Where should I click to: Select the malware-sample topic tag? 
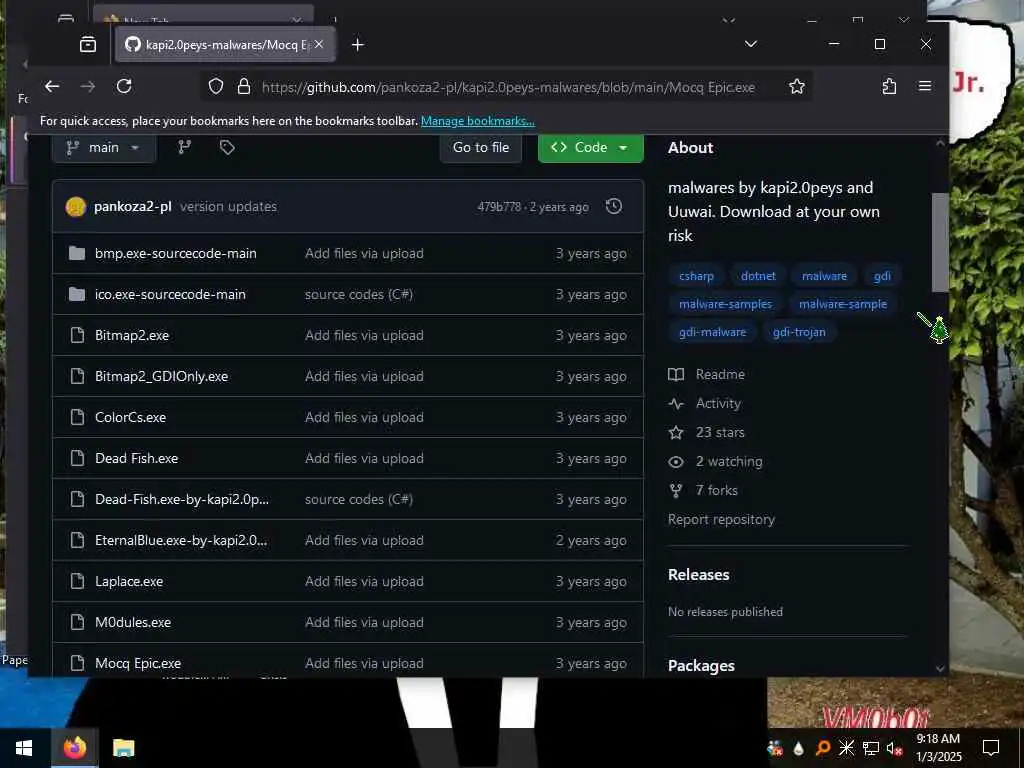843,304
